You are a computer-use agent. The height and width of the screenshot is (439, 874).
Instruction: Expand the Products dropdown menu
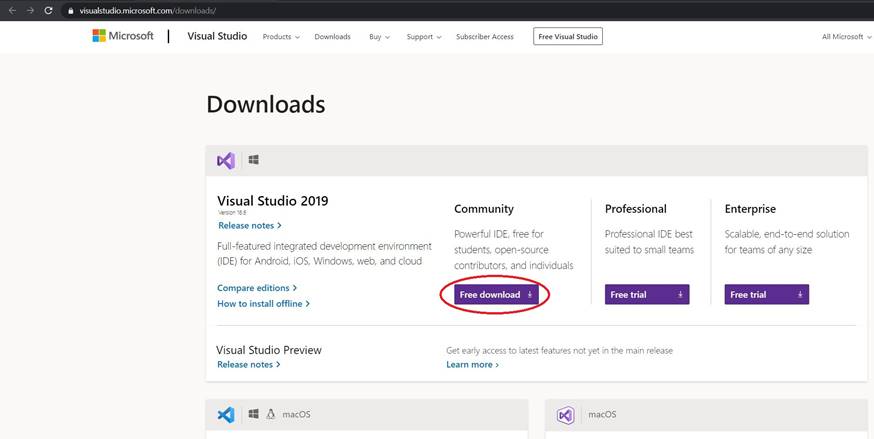(x=280, y=37)
